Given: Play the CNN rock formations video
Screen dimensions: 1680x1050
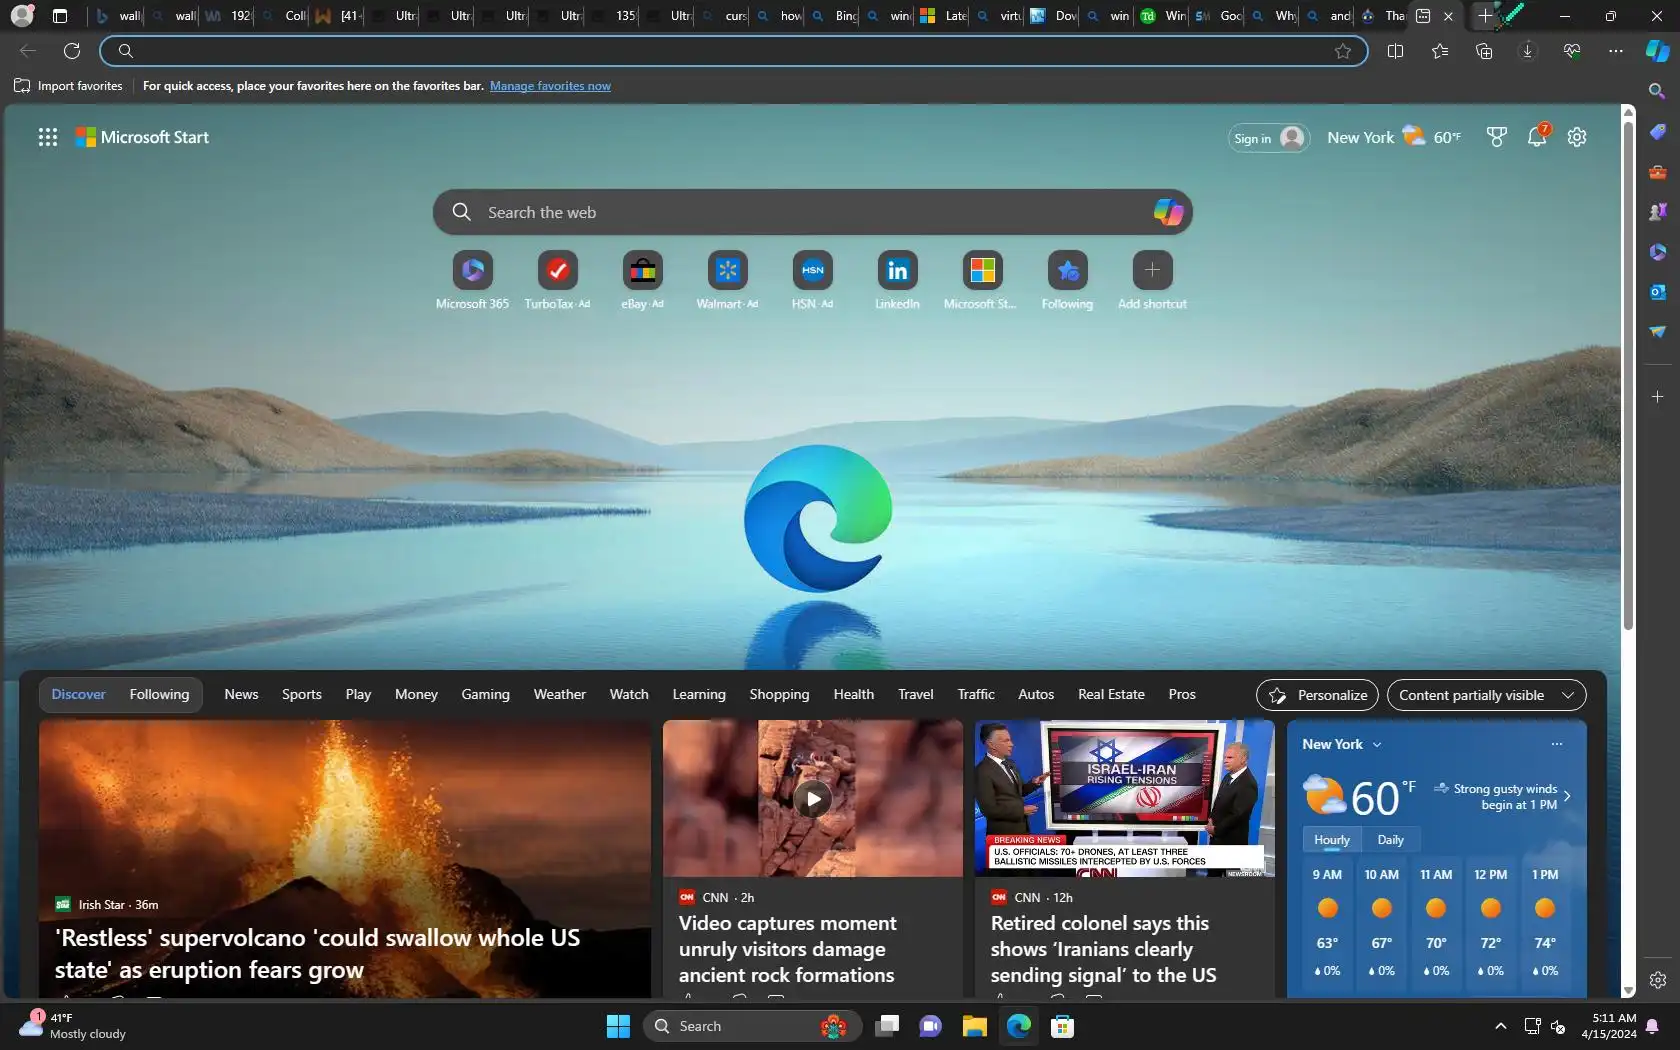Looking at the screenshot, I should [x=813, y=798].
